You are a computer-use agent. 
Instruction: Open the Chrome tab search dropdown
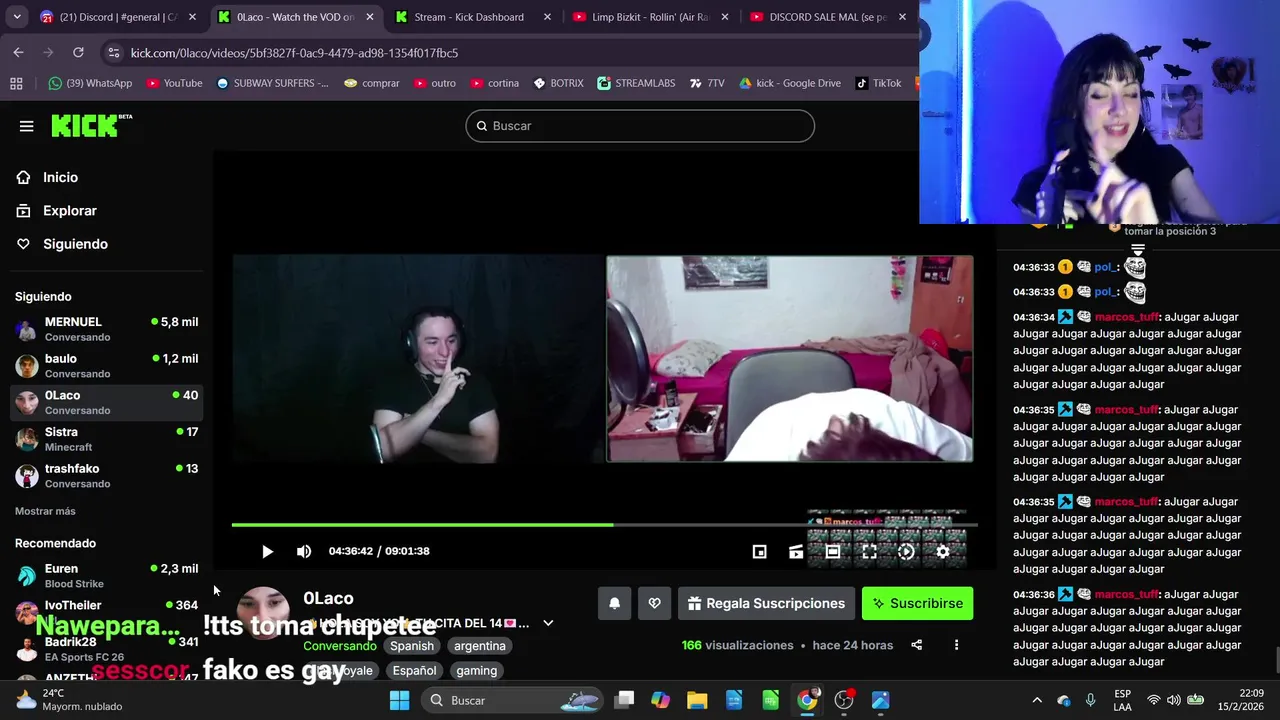pos(17,17)
